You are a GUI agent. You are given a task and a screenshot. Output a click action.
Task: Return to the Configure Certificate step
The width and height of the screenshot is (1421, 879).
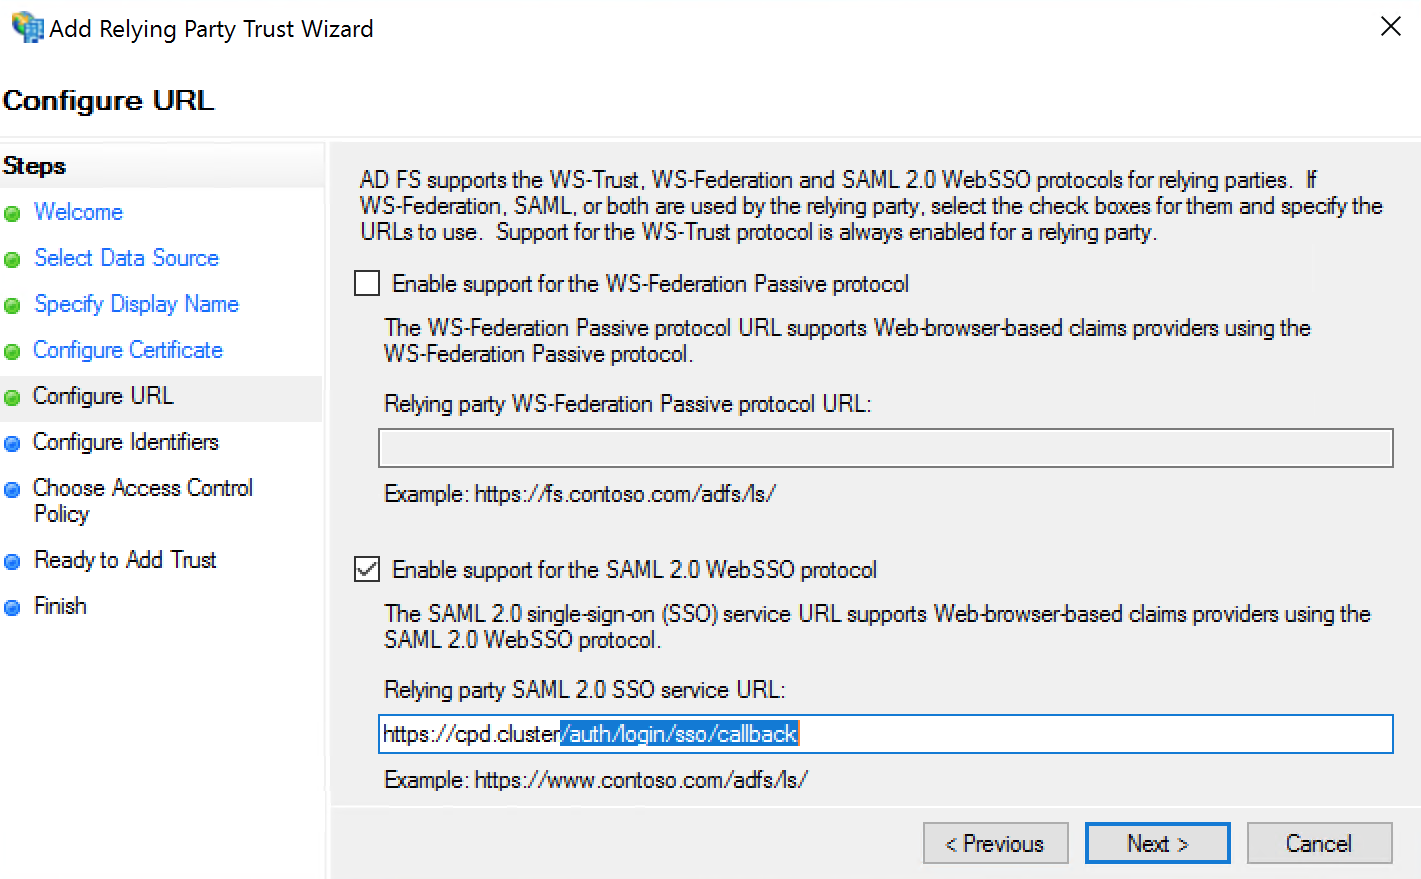[128, 350]
